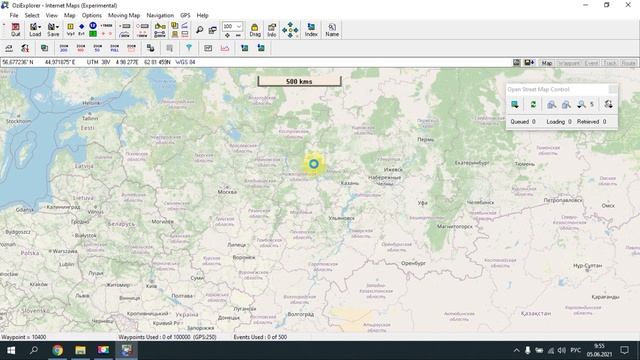Open the Navigation menu

click(x=160, y=15)
